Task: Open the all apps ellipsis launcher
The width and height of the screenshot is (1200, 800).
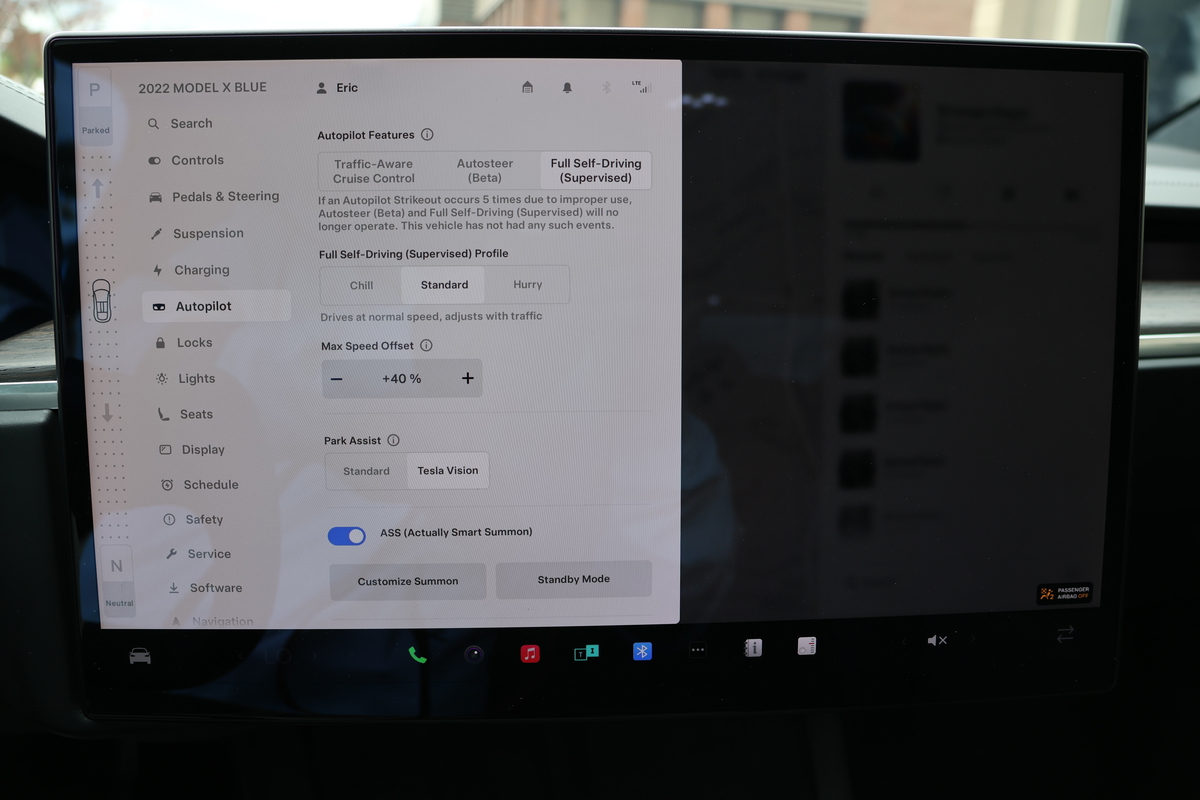Action: (698, 650)
